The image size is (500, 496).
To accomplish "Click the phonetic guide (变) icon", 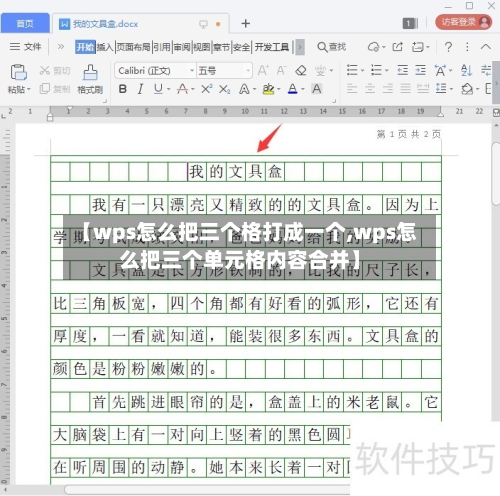I will click(320, 71).
